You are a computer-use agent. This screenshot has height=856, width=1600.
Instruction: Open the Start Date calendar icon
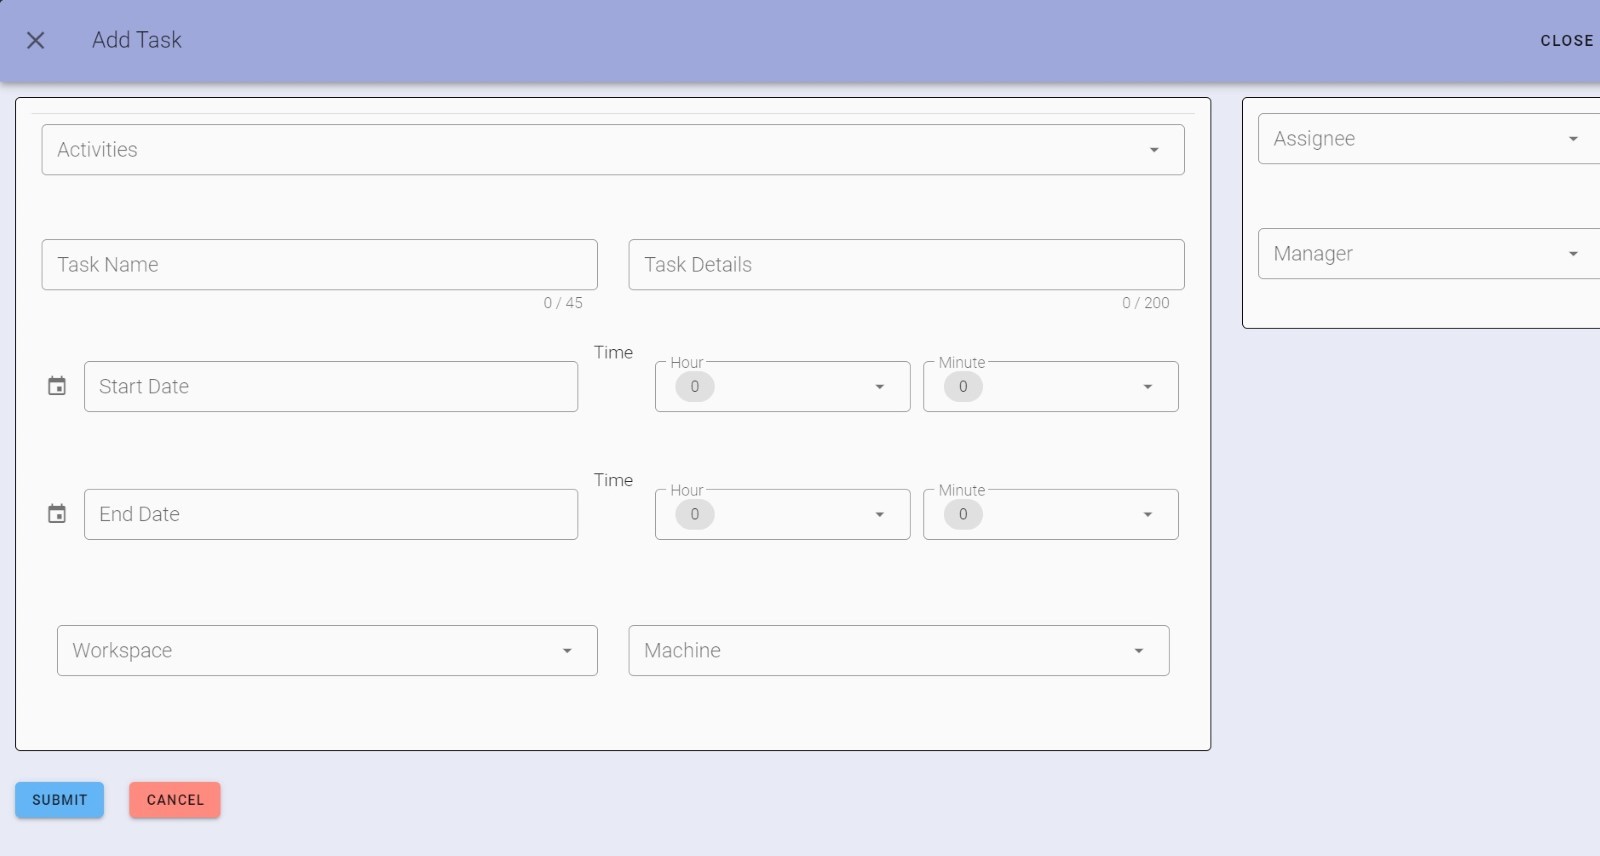[x=57, y=386]
